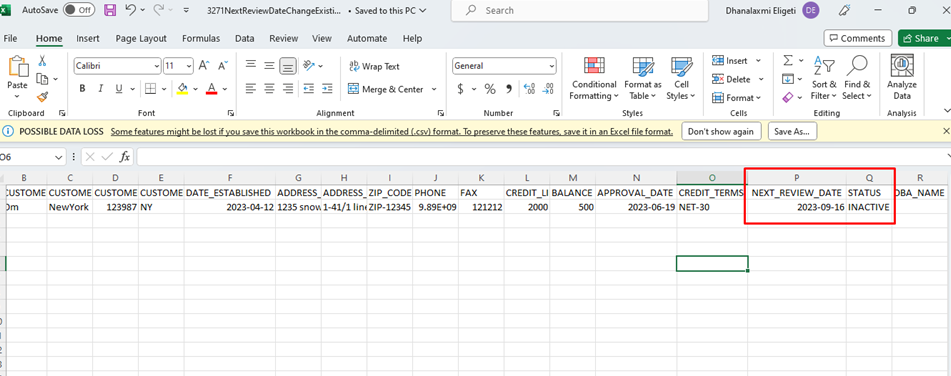
Task: Expand the Font Color dropdown arrow
Action: coord(224,89)
